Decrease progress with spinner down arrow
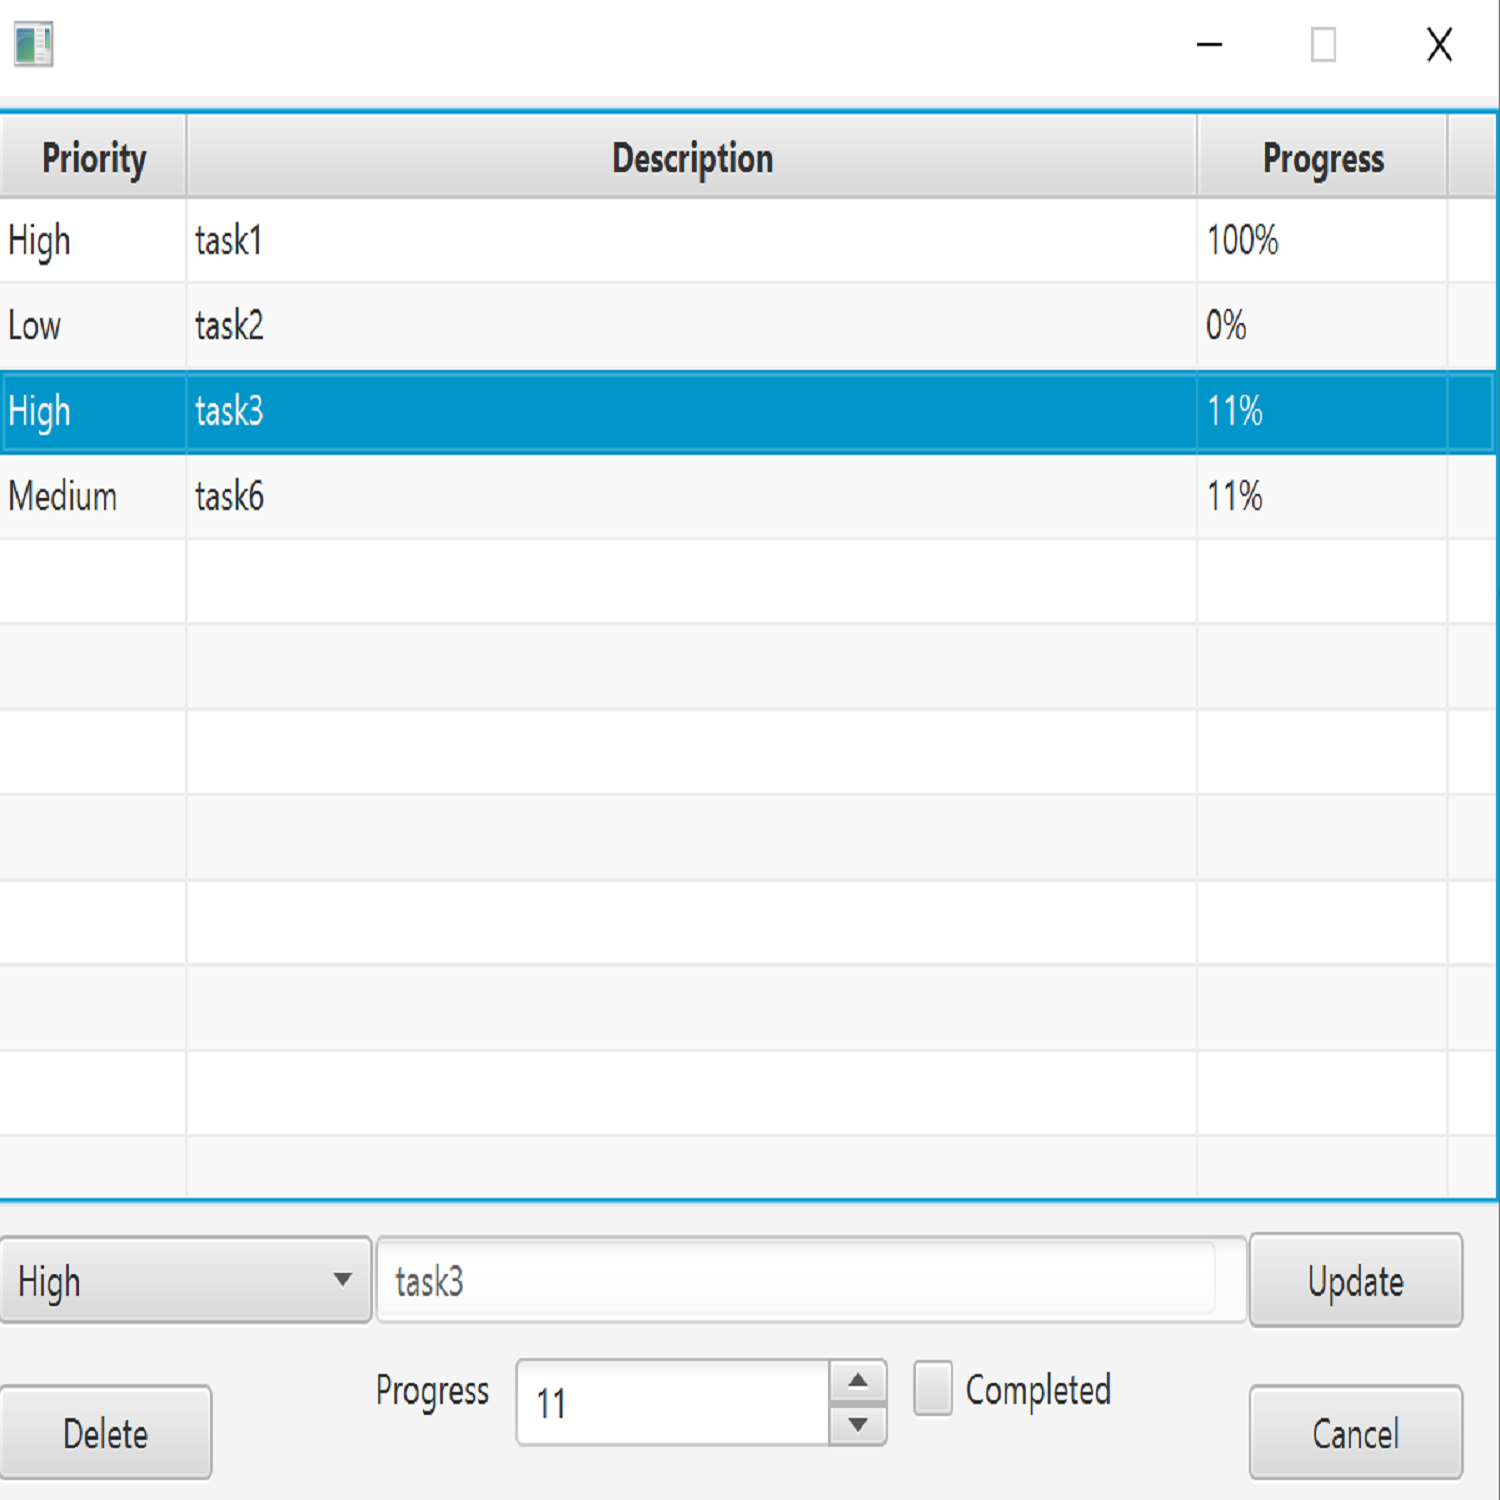1500x1500 pixels. click(857, 1424)
